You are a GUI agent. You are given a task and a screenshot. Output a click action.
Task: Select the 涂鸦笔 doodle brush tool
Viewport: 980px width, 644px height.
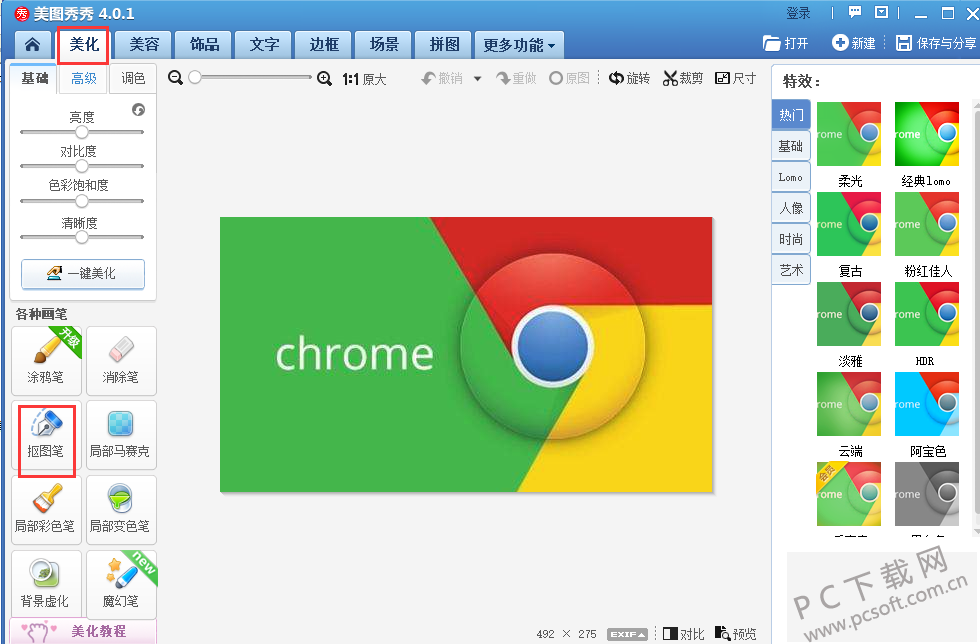coord(46,361)
